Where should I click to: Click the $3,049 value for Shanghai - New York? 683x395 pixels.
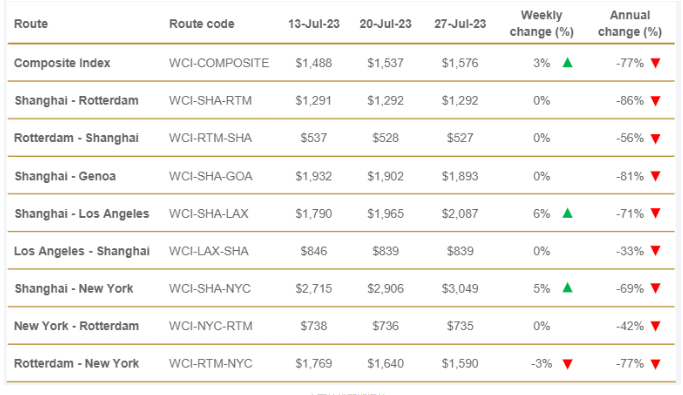[460, 288]
